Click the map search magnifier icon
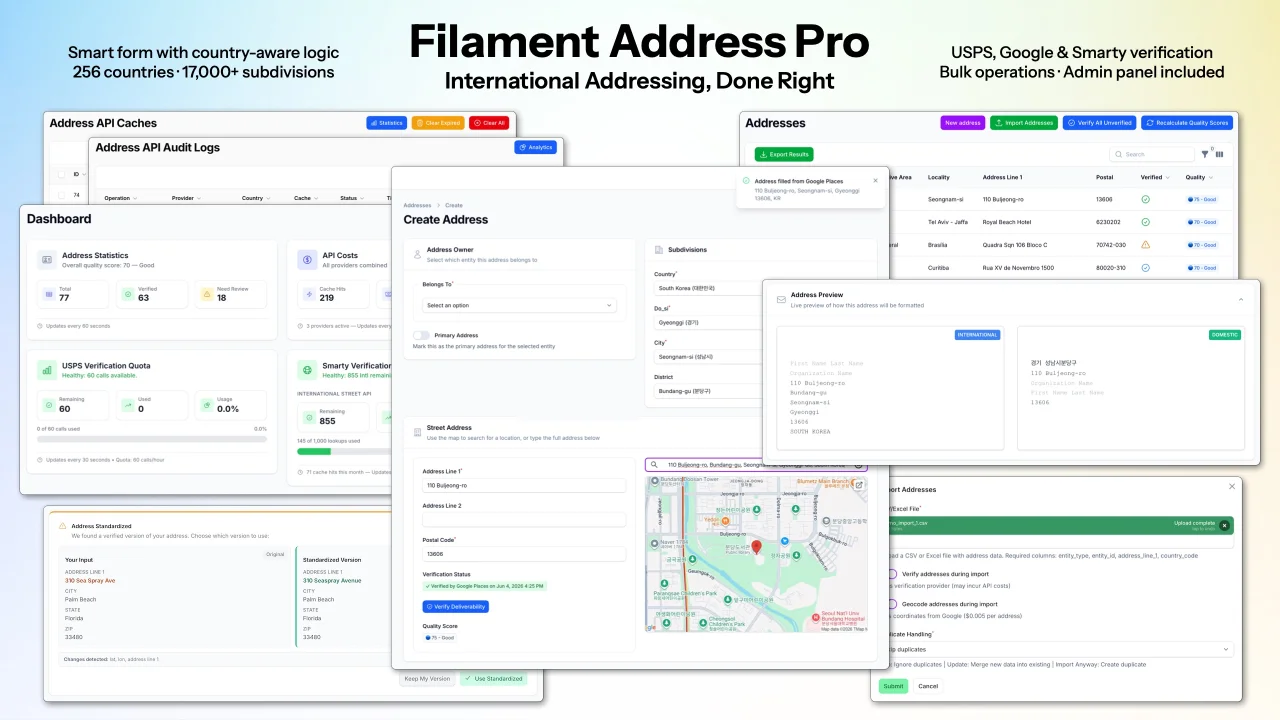Viewport: 1280px width, 720px height. tap(654, 465)
